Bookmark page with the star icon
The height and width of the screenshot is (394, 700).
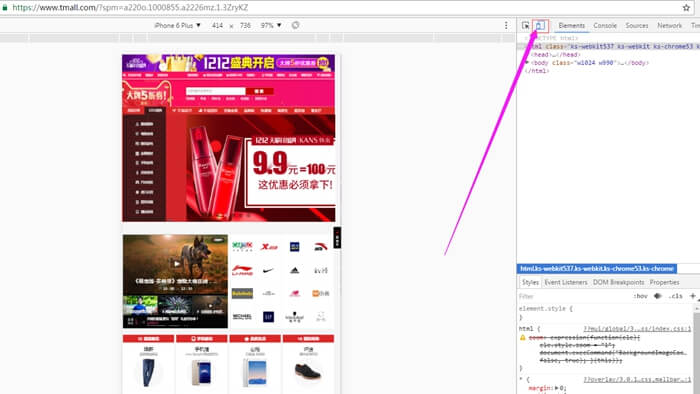(x=686, y=8)
